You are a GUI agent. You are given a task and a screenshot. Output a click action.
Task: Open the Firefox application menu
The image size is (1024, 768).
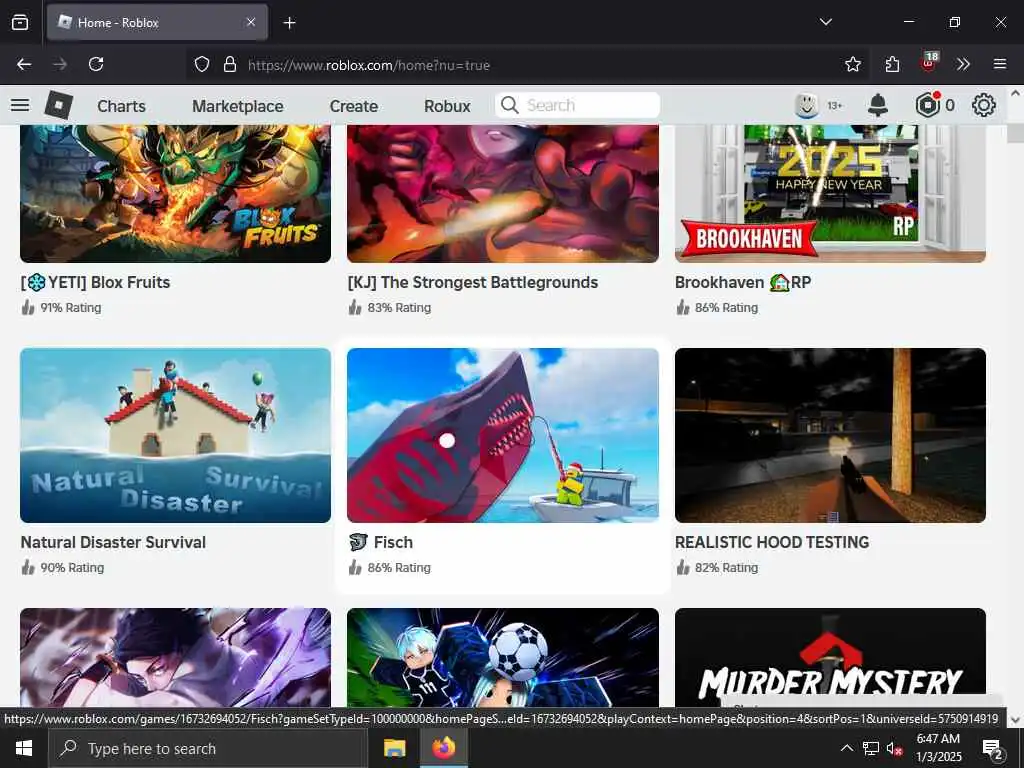tap(999, 64)
